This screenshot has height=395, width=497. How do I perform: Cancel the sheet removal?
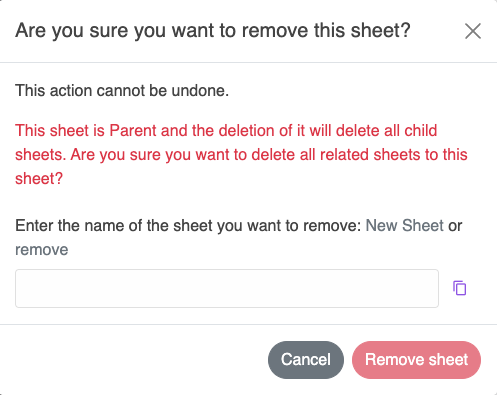coord(306,360)
